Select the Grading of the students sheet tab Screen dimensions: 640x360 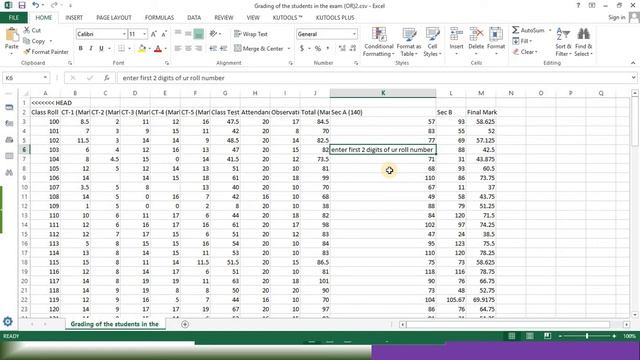115,324
